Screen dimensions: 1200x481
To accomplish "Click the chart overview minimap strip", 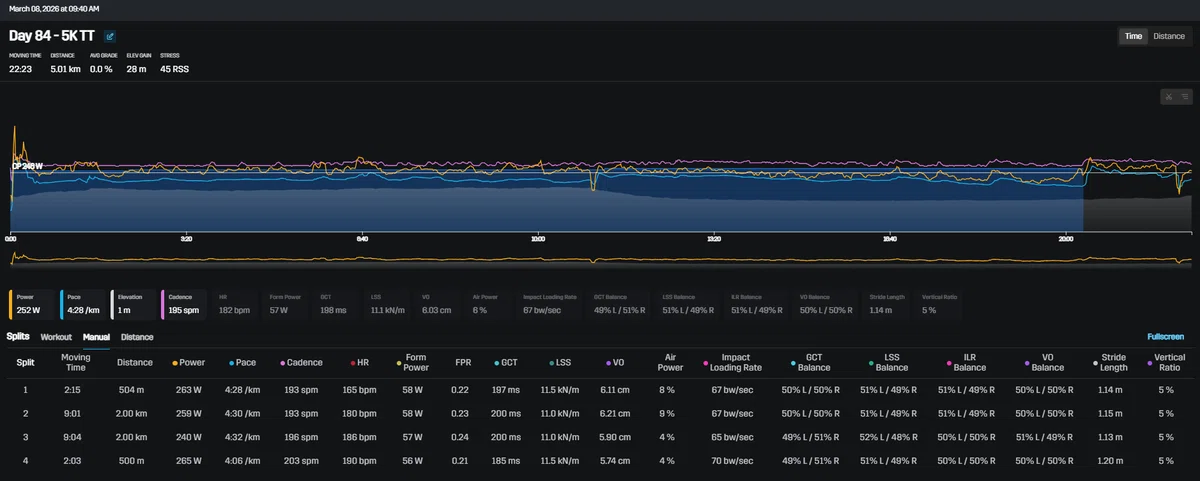I will 600,258.
